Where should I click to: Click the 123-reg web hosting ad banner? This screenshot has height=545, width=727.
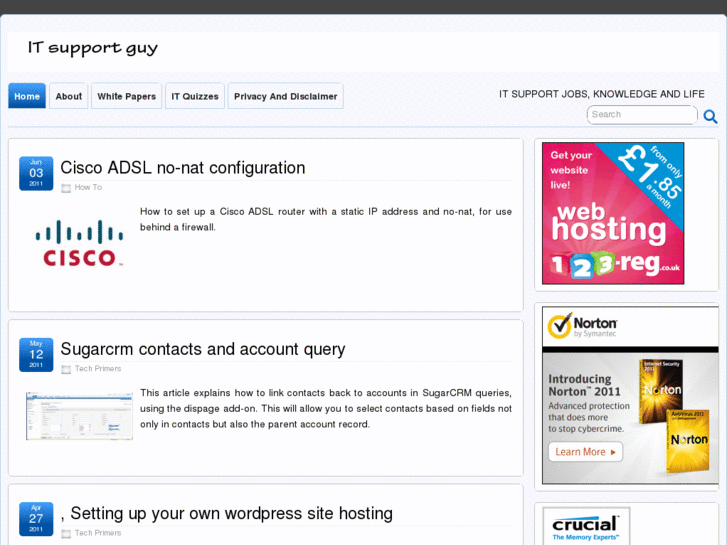pyautogui.click(x=613, y=213)
